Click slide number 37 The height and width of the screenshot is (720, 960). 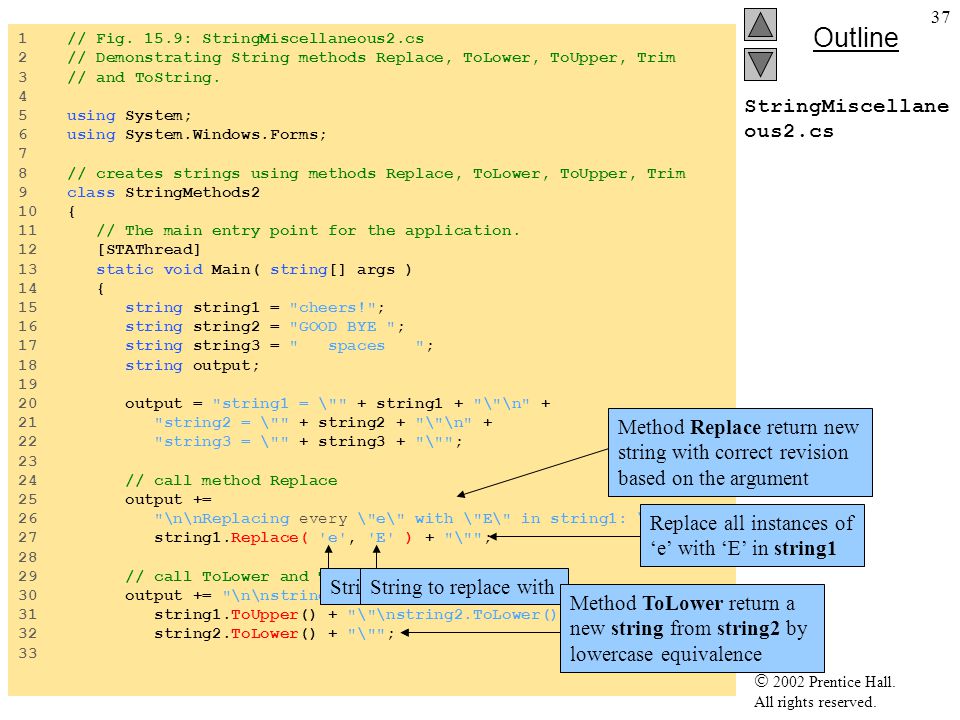[940, 17]
